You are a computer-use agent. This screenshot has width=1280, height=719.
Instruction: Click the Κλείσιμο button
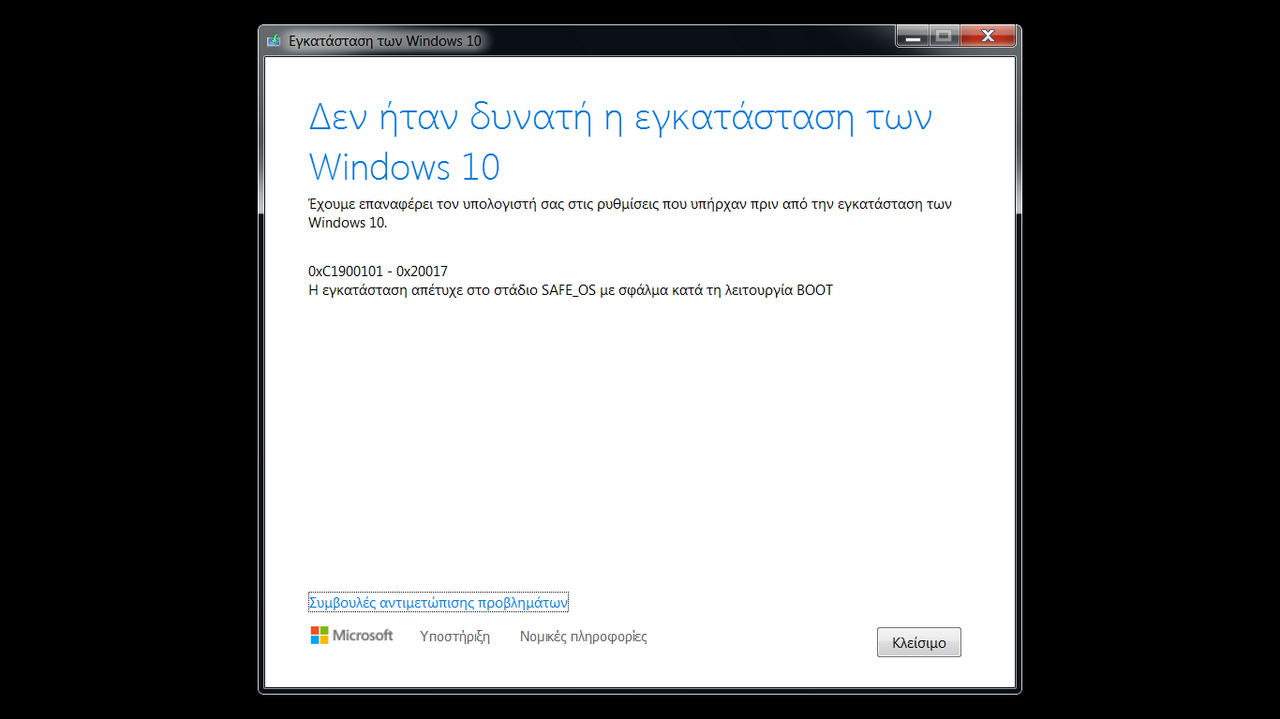click(919, 642)
